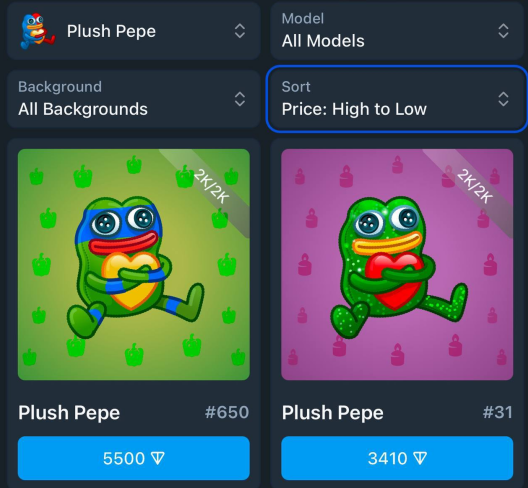Click the TON icon on 5500 button
The width and height of the screenshot is (528, 488).
pos(158,458)
